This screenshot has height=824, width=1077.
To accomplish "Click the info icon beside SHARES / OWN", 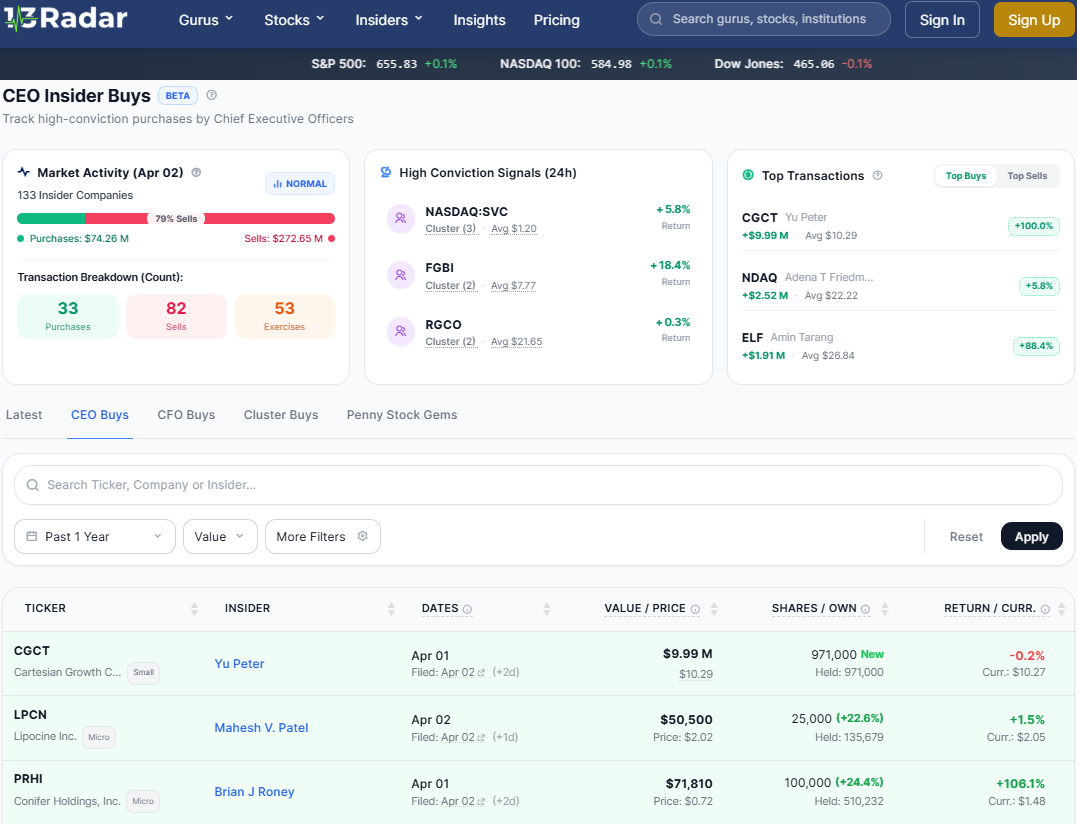I will point(865,609).
